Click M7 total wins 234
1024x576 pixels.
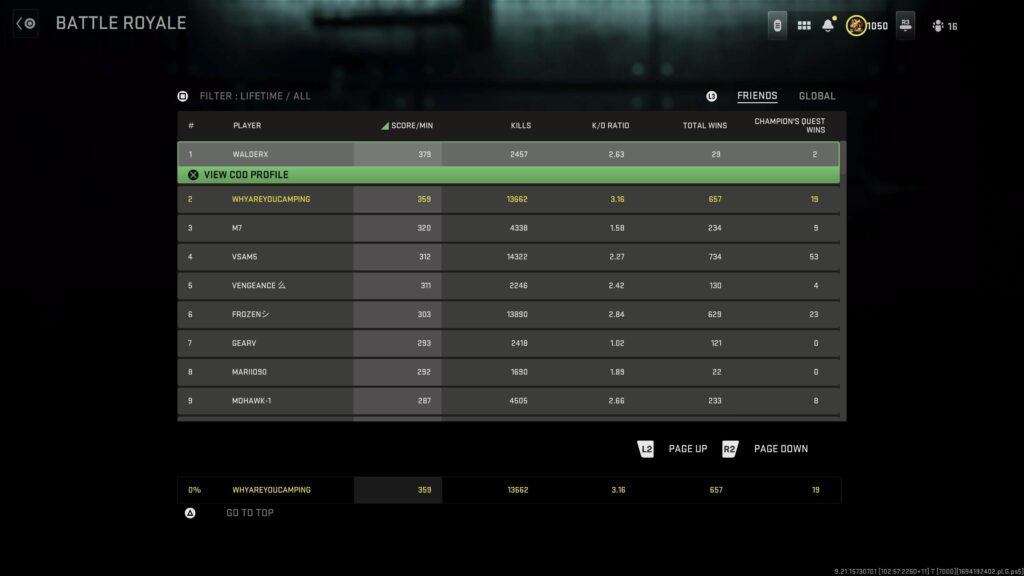coord(714,228)
